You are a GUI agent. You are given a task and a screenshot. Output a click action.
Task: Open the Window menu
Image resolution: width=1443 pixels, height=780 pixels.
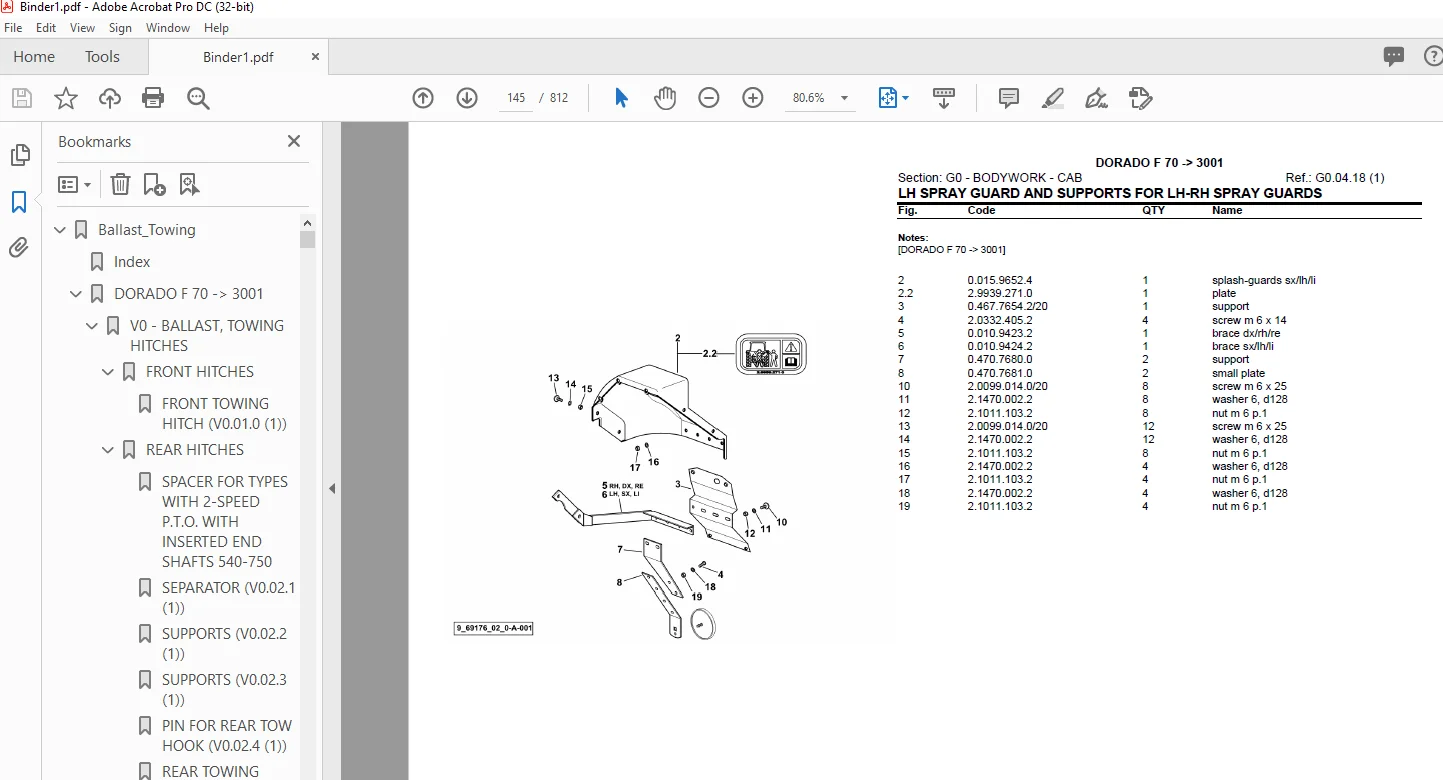(x=168, y=28)
